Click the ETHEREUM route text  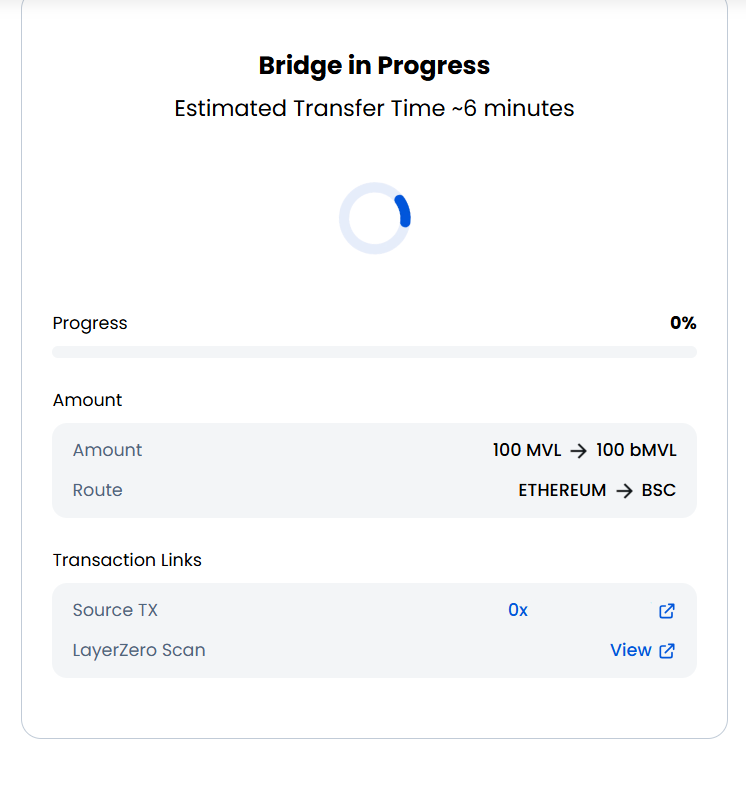[562, 490]
